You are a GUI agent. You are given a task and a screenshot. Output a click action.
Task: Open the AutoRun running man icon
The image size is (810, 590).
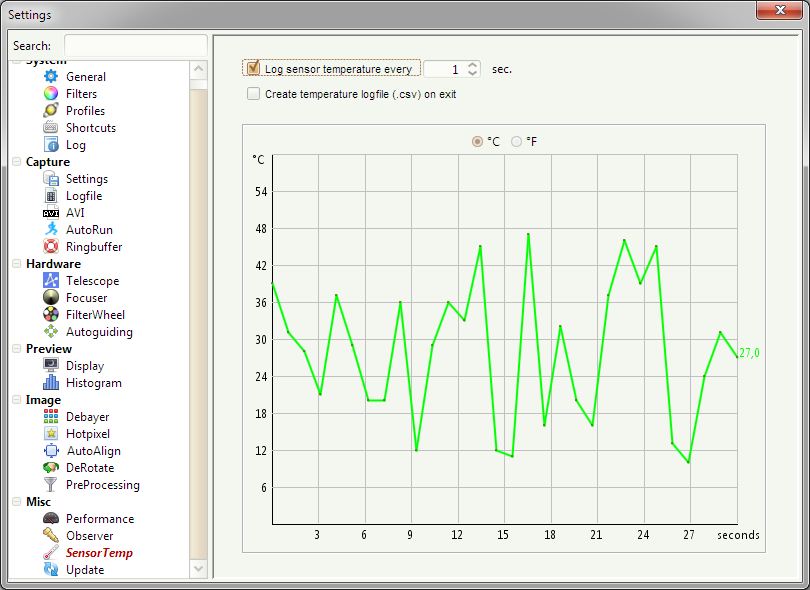[x=51, y=229]
